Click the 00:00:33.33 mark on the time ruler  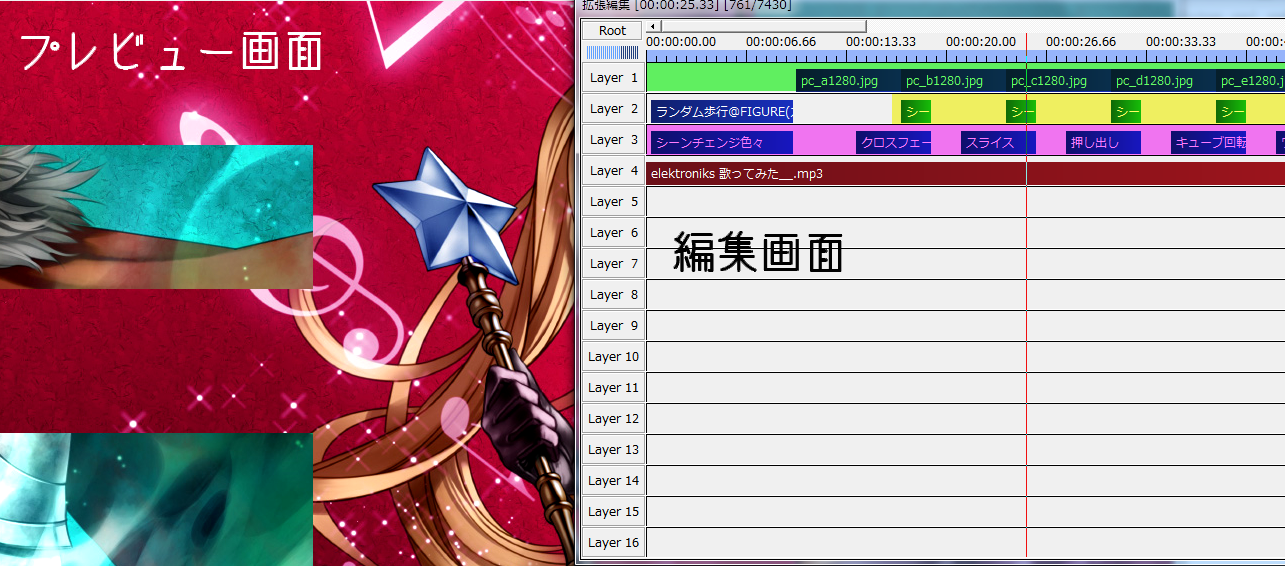pos(1181,42)
